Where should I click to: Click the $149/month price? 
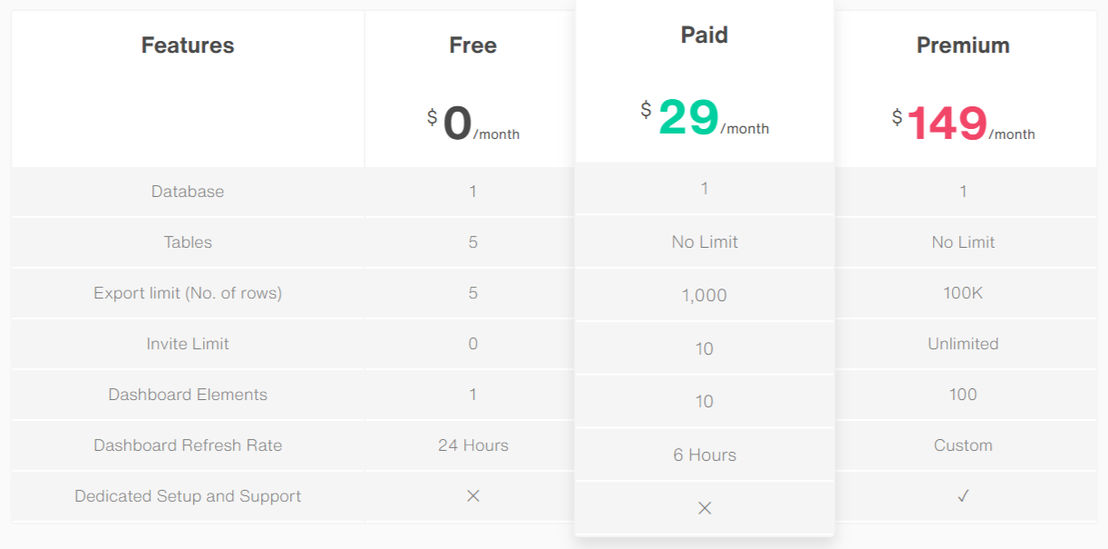click(962, 124)
